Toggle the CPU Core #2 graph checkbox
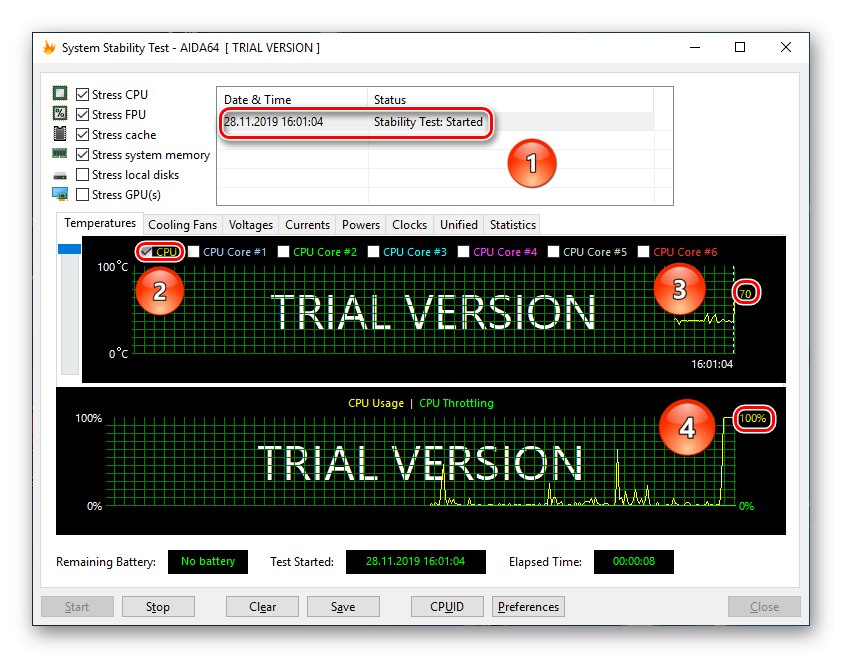 click(x=284, y=252)
